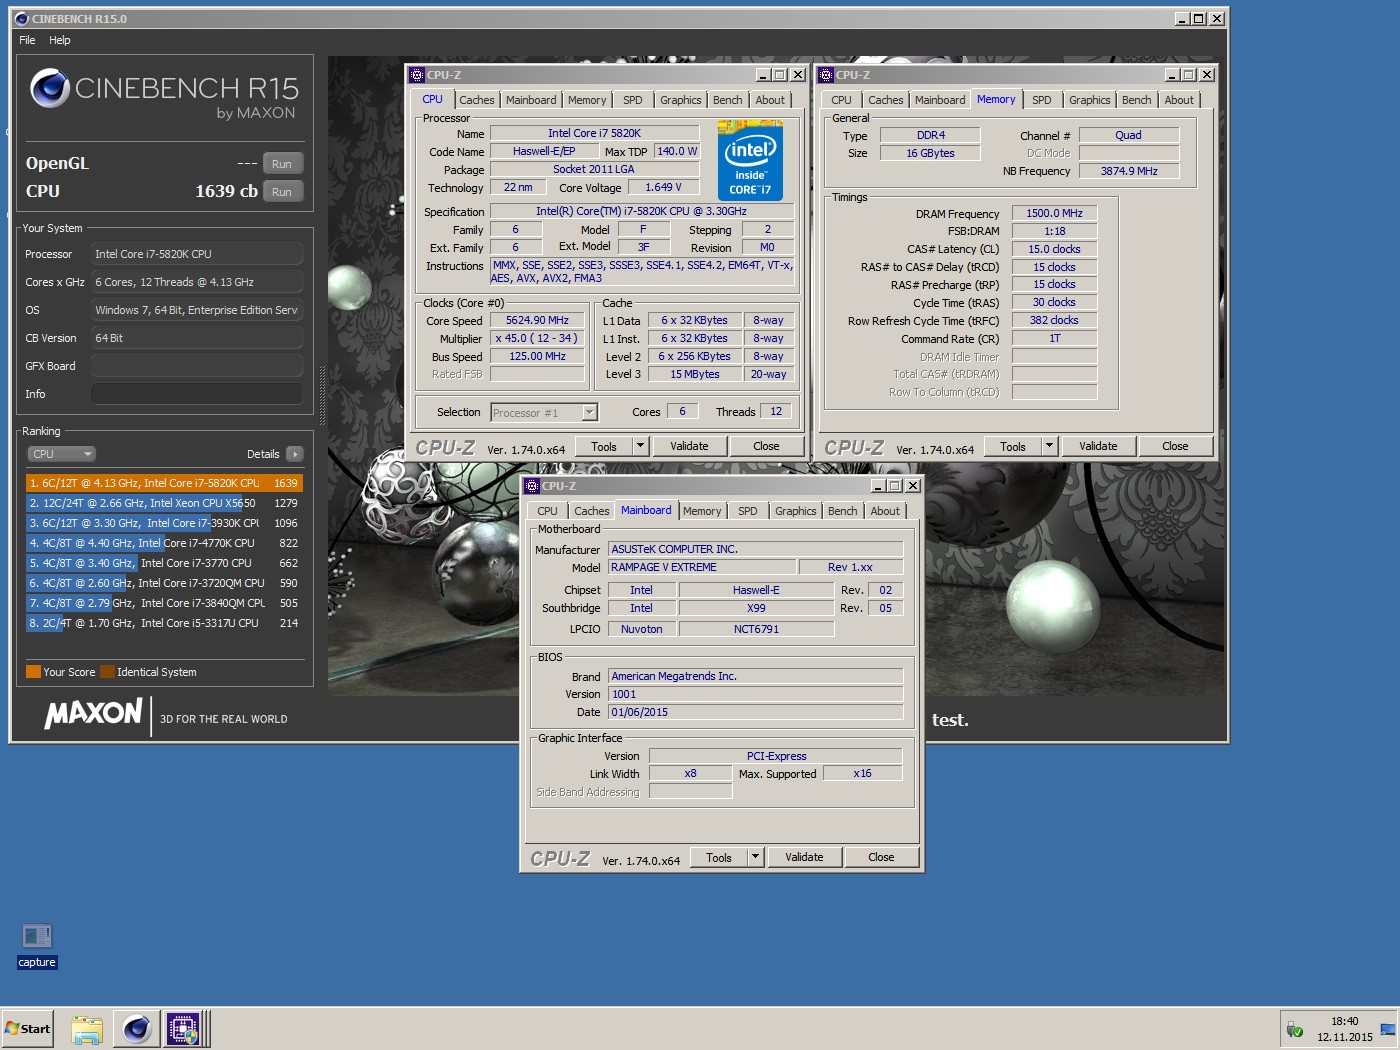Click the Cinebench R15 sphere logo
Screen dimensions: 1400x1050
pos(49,88)
